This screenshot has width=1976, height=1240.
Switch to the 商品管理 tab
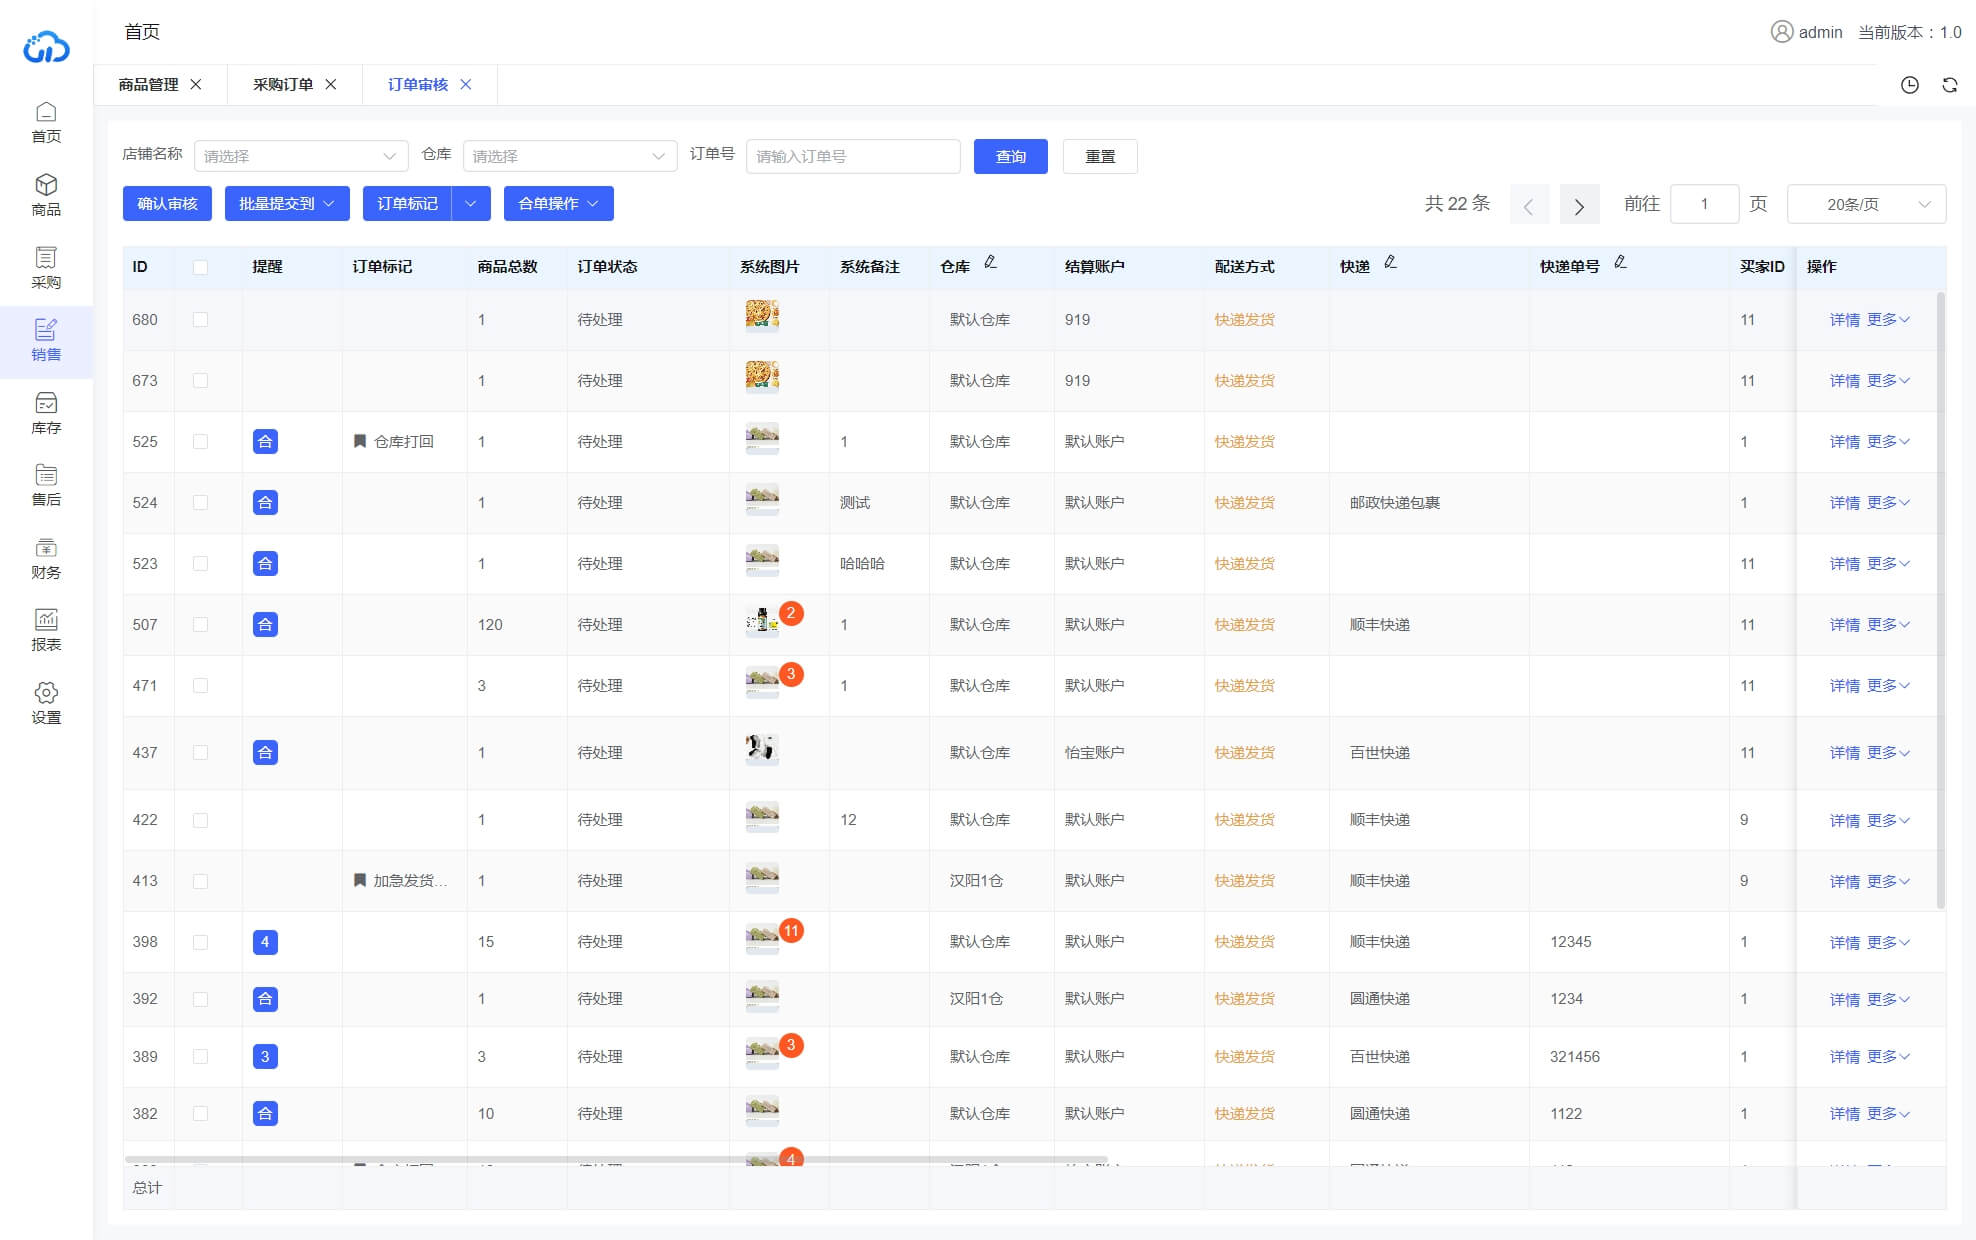point(148,85)
